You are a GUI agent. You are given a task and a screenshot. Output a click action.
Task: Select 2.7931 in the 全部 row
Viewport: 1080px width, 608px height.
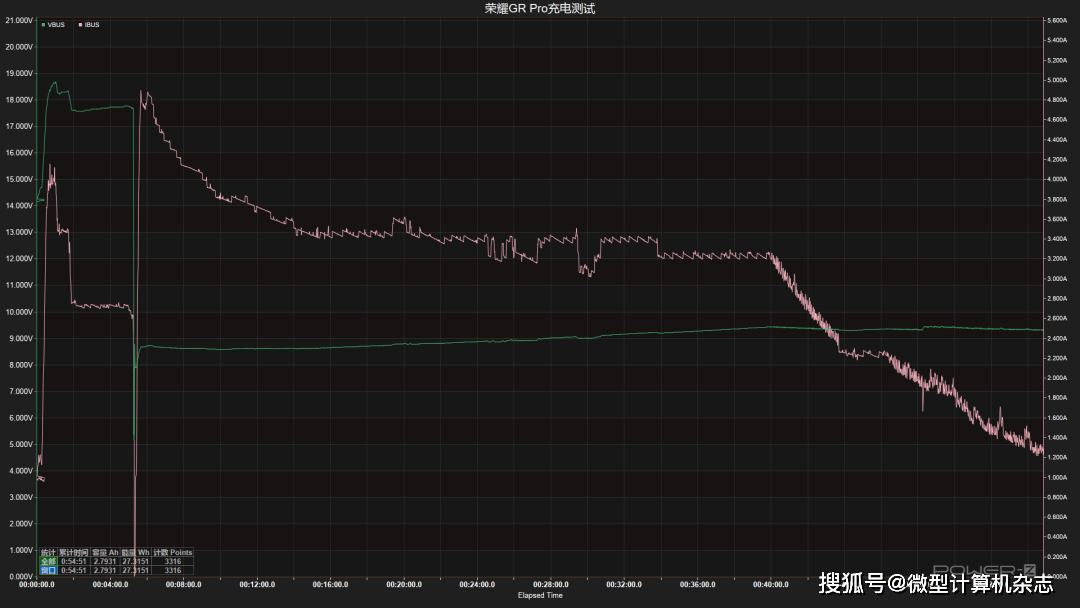tap(105, 561)
